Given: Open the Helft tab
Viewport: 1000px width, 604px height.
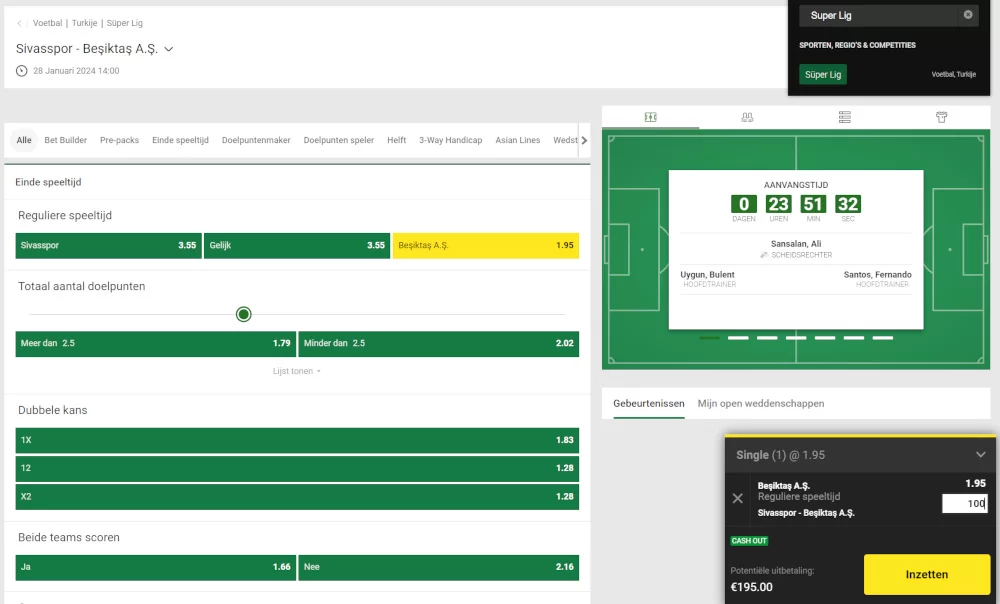Looking at the screenshot, I should [x=396, y=140].
